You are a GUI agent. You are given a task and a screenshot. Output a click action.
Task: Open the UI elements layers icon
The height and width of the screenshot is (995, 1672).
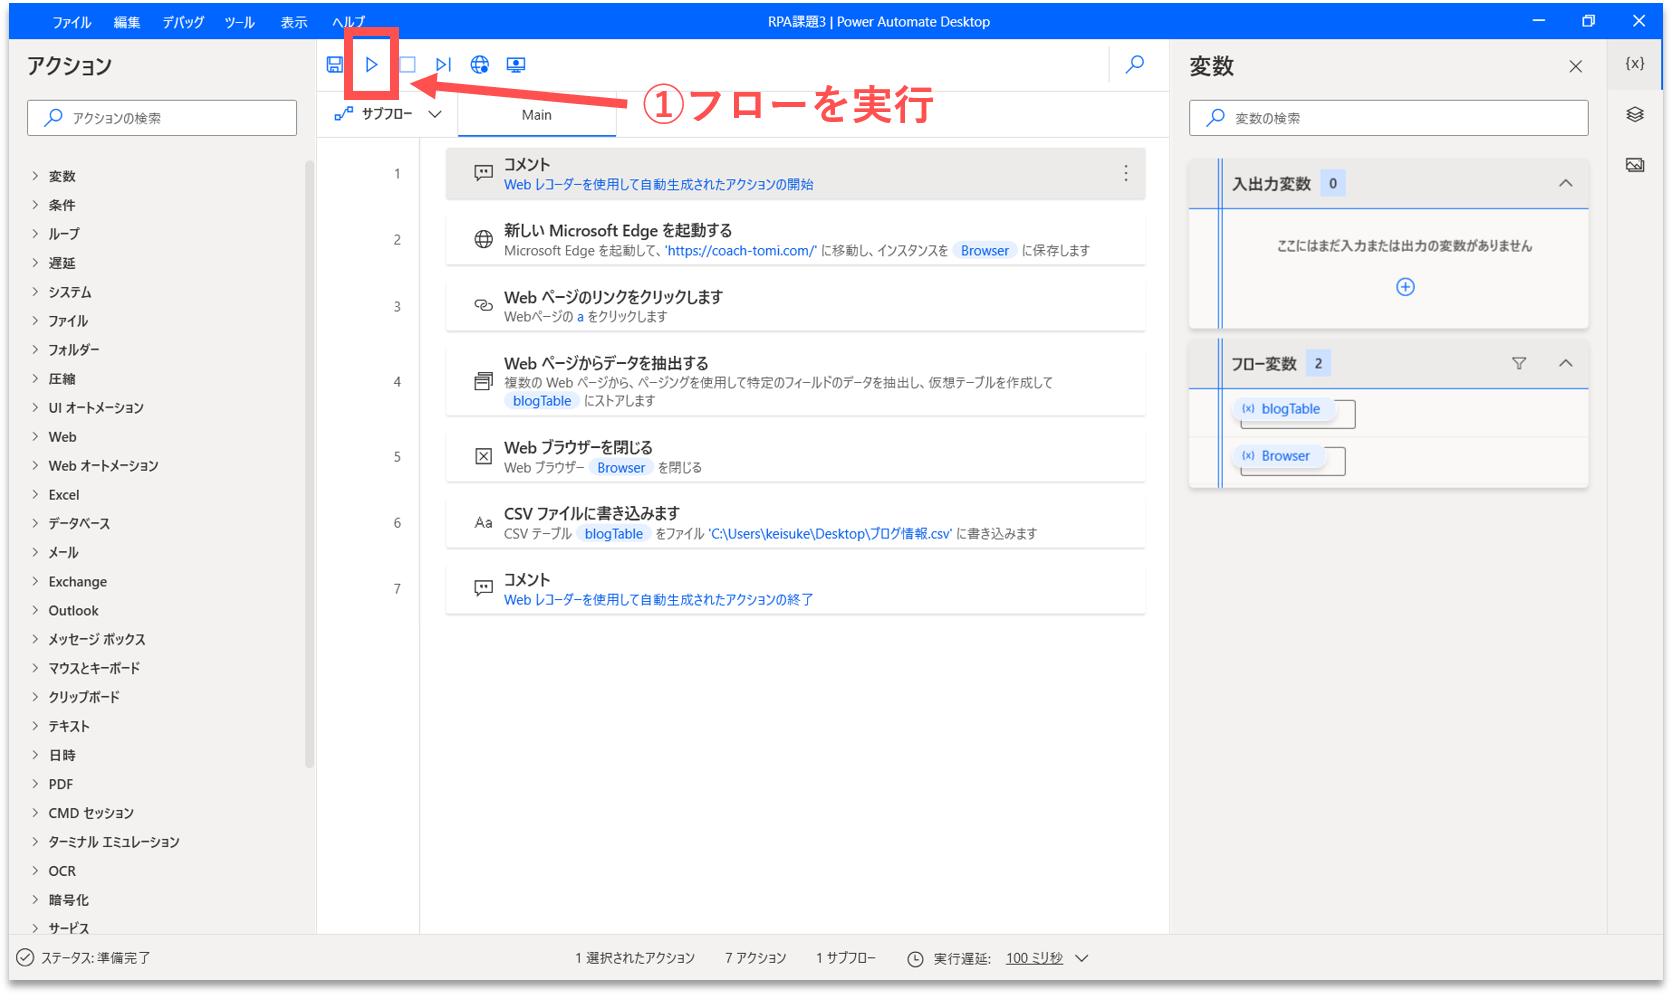(1635, 115)
